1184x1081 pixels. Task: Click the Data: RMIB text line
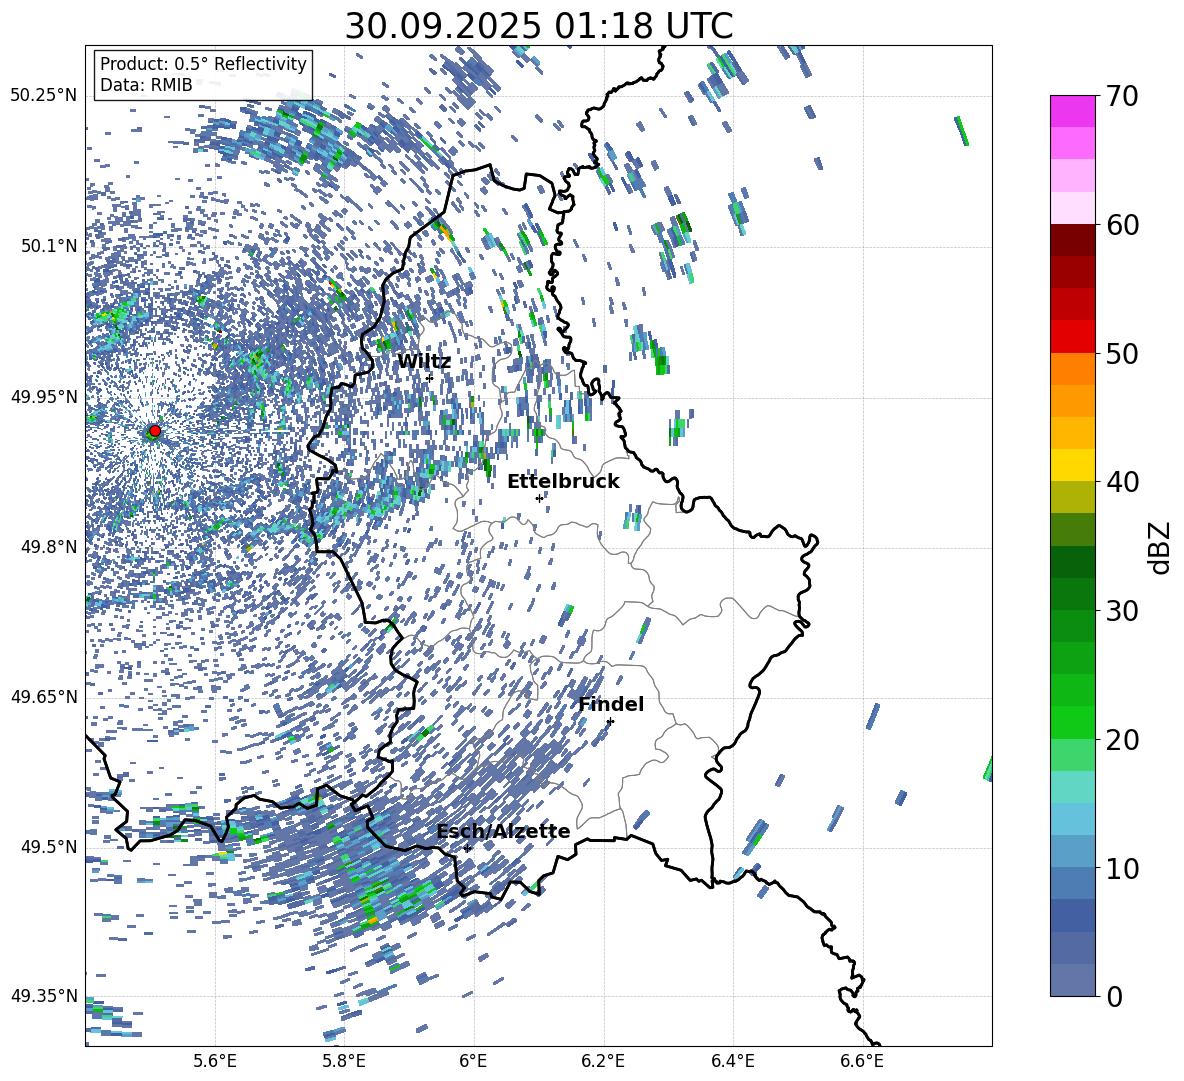click(x=146, y=86)
